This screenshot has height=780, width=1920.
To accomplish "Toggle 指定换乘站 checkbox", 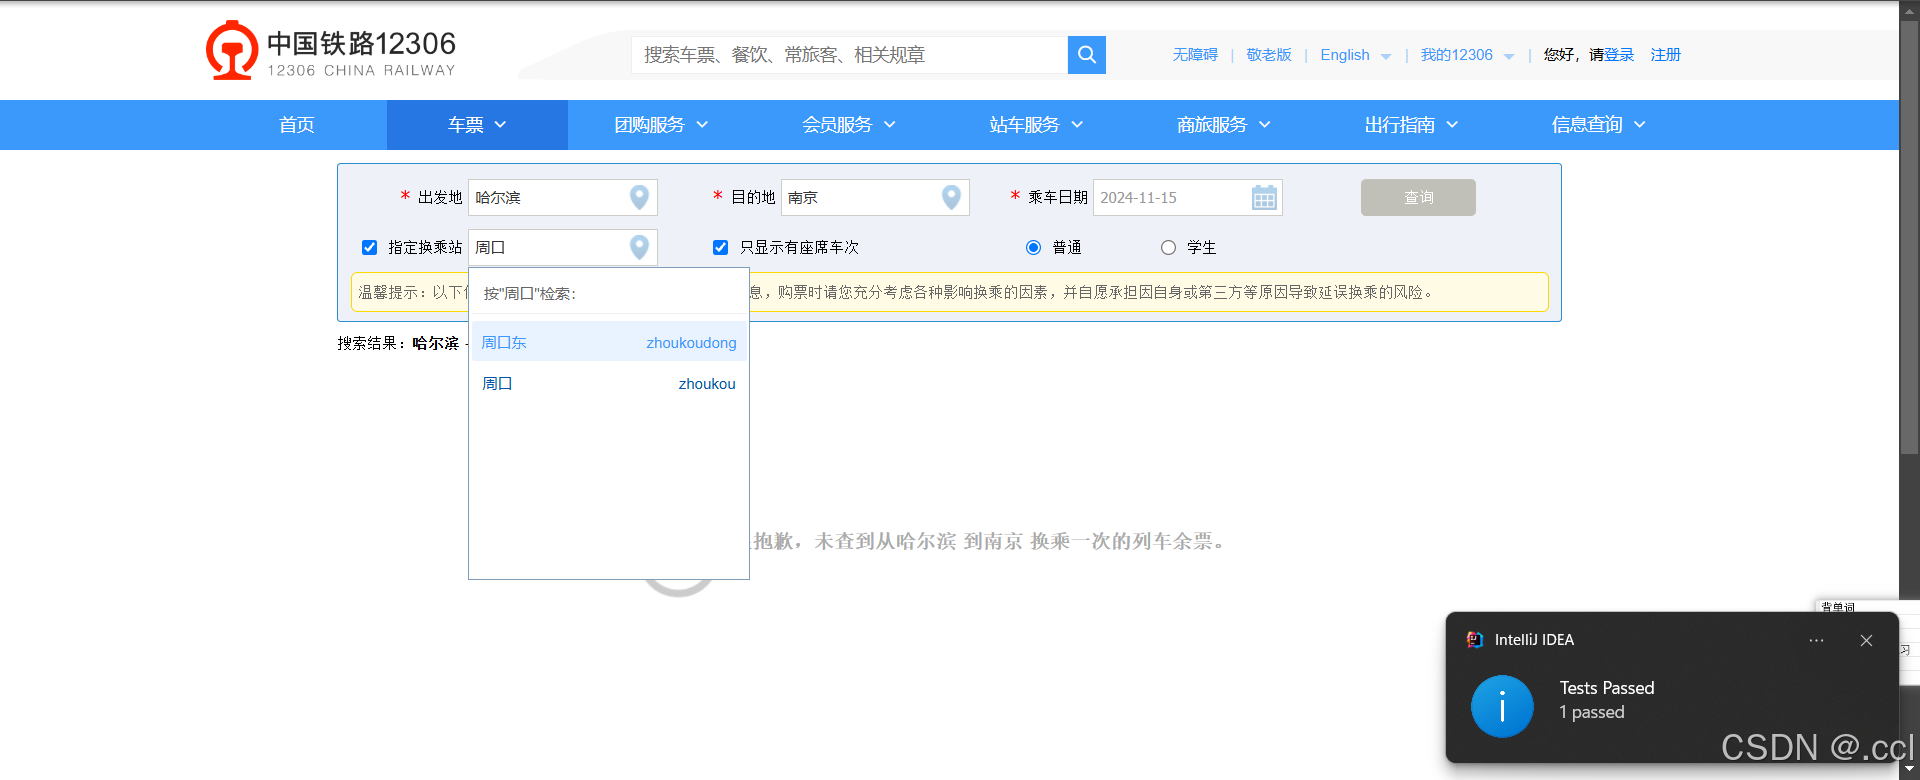I will pos(369,247).
